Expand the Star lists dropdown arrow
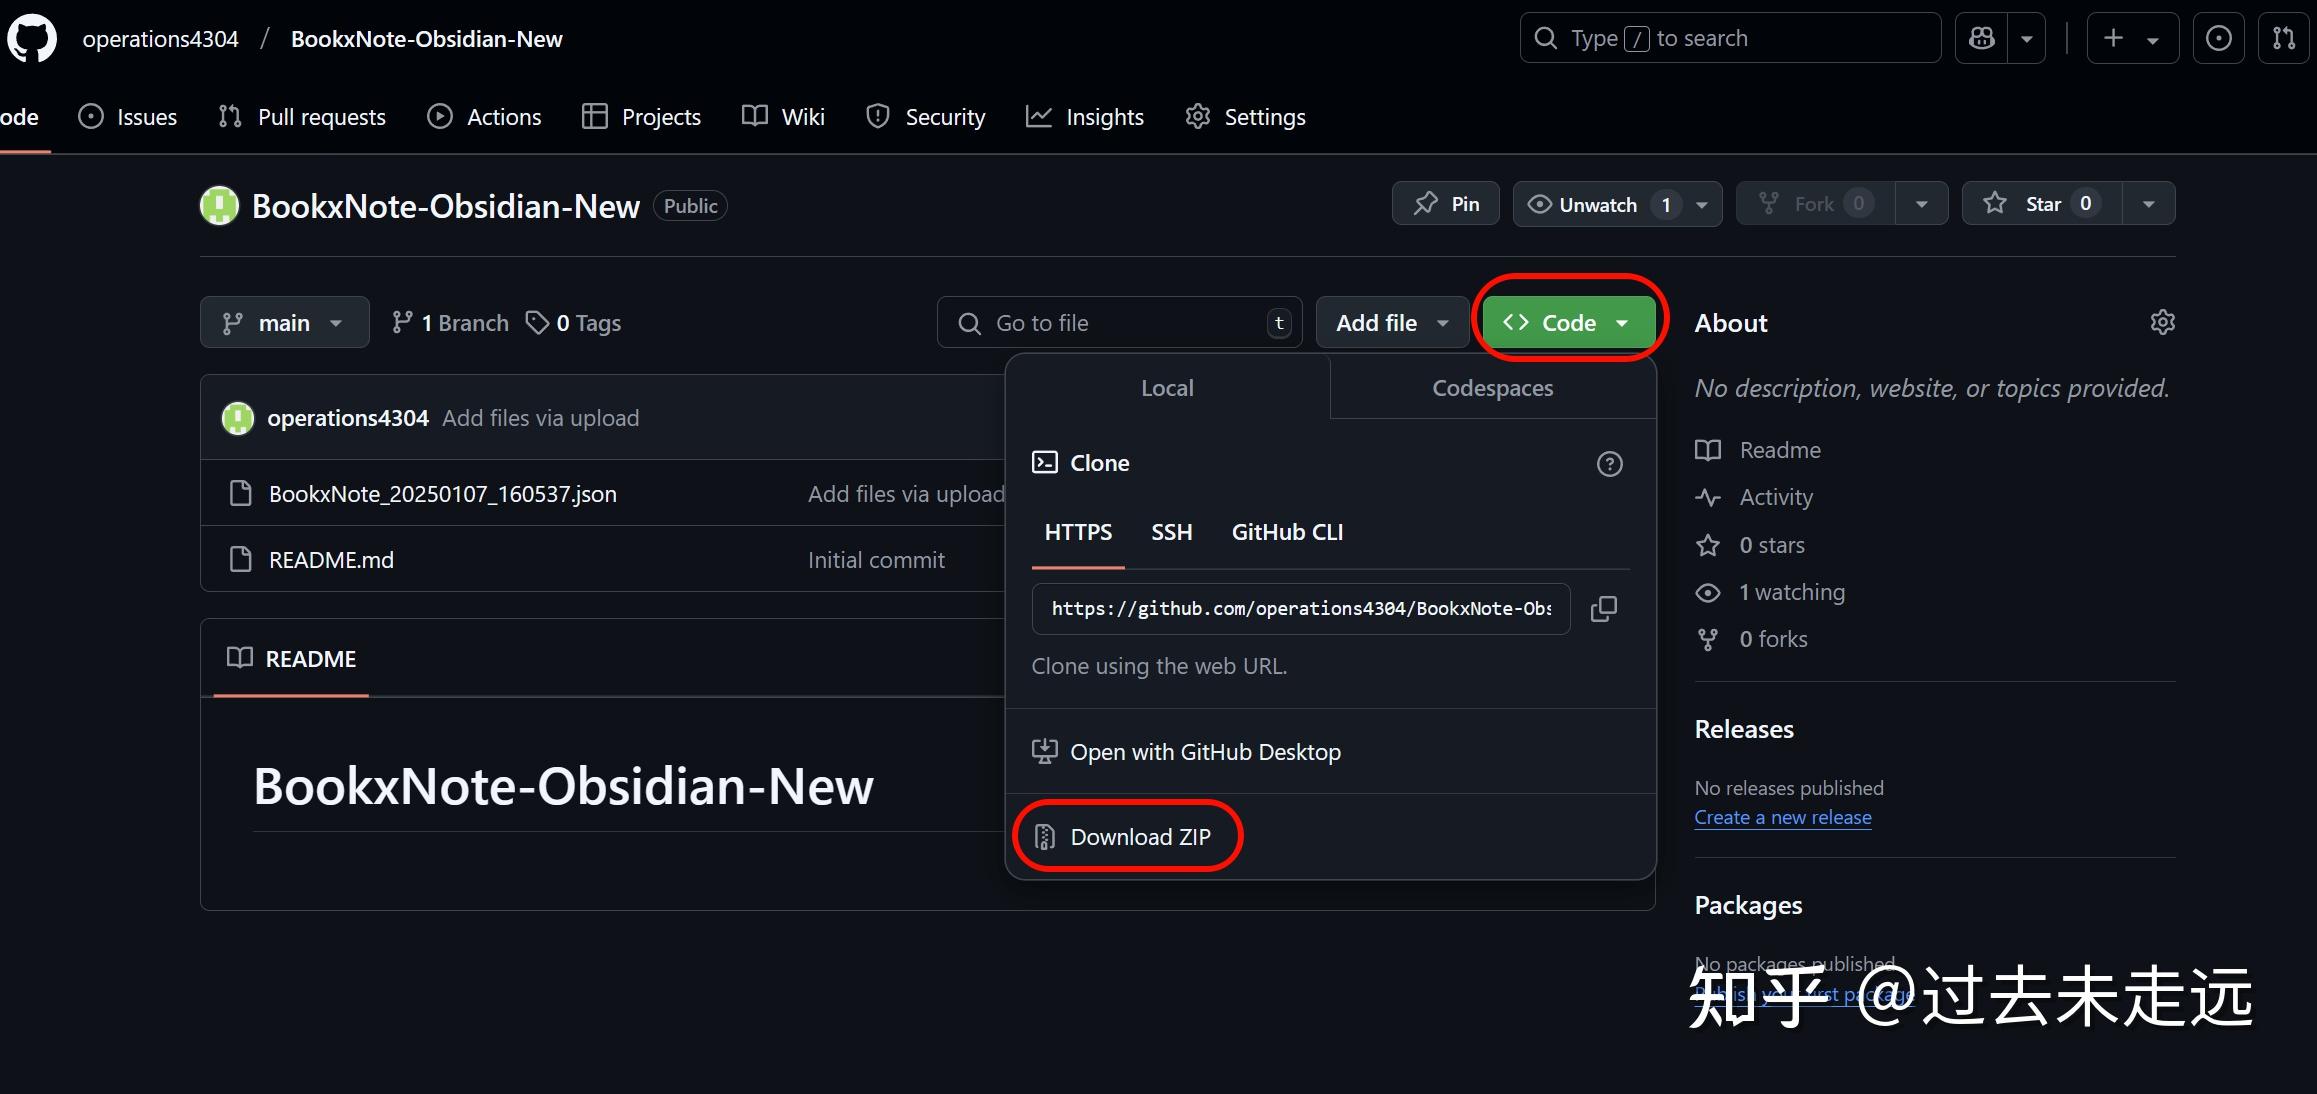 click(2148, 204)
